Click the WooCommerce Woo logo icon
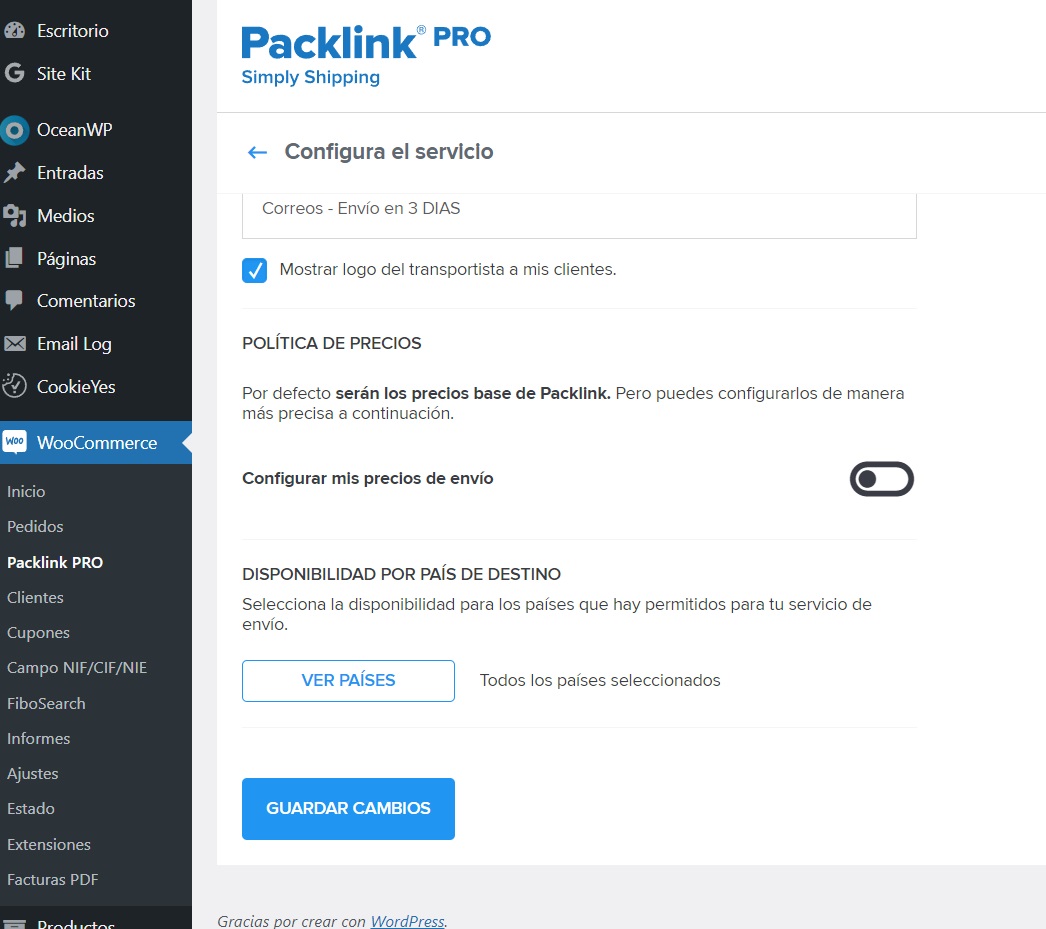 coord(15,441)
